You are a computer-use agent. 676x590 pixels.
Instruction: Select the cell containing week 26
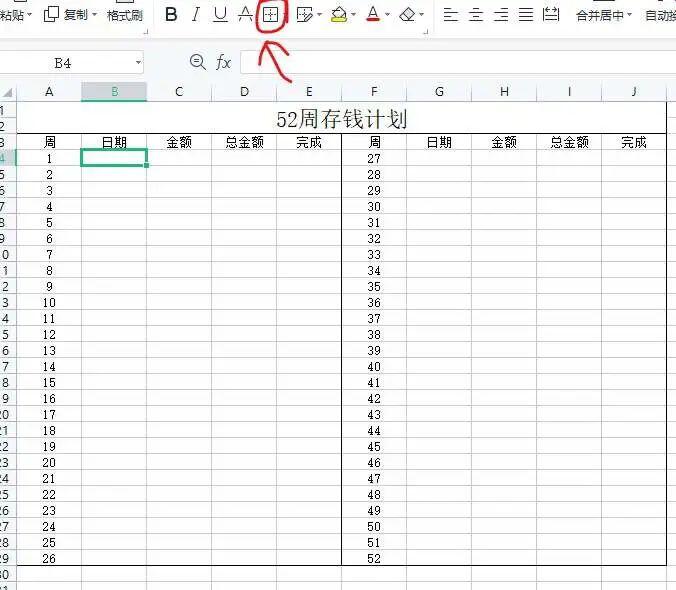pyautogui.click(x=49, y=558)
